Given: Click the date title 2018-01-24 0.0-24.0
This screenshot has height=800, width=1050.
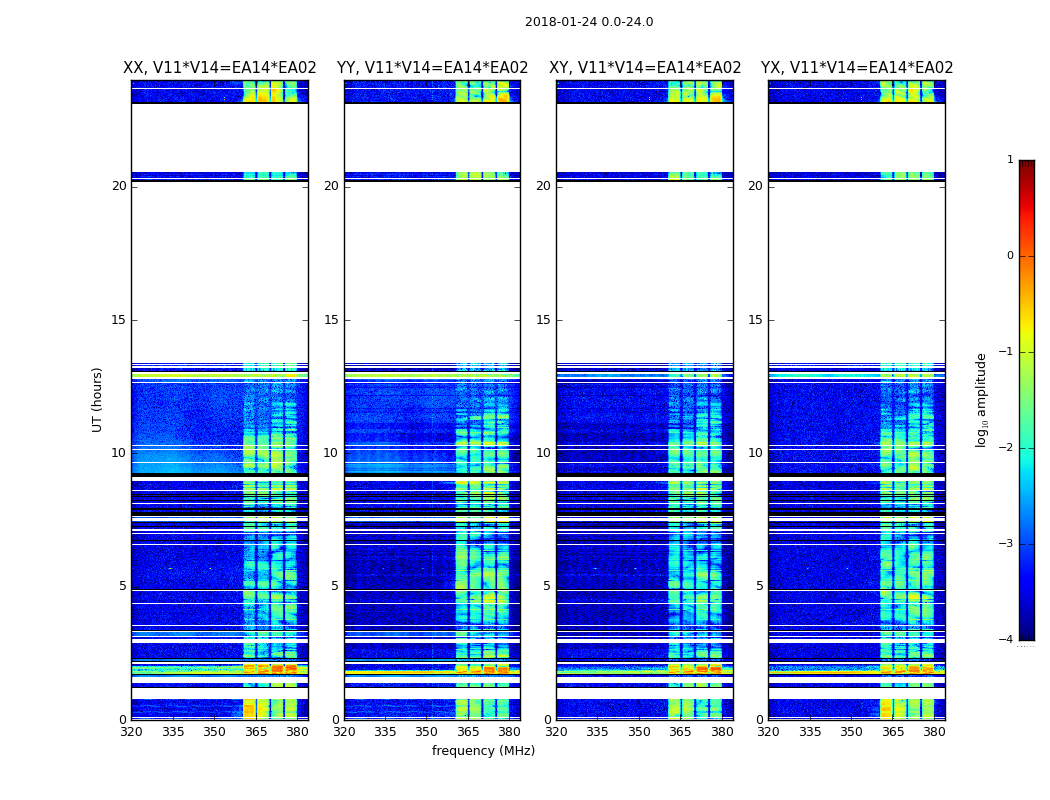Looking at the screenshot, I should click(588, 22).
